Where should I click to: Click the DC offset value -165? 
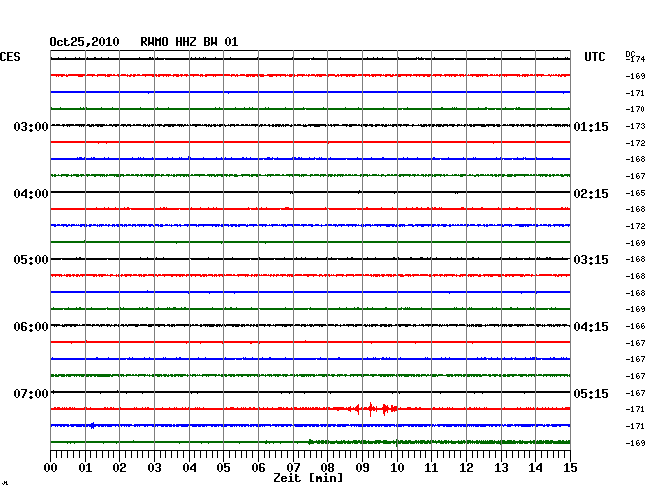click(x=635, y=193)
